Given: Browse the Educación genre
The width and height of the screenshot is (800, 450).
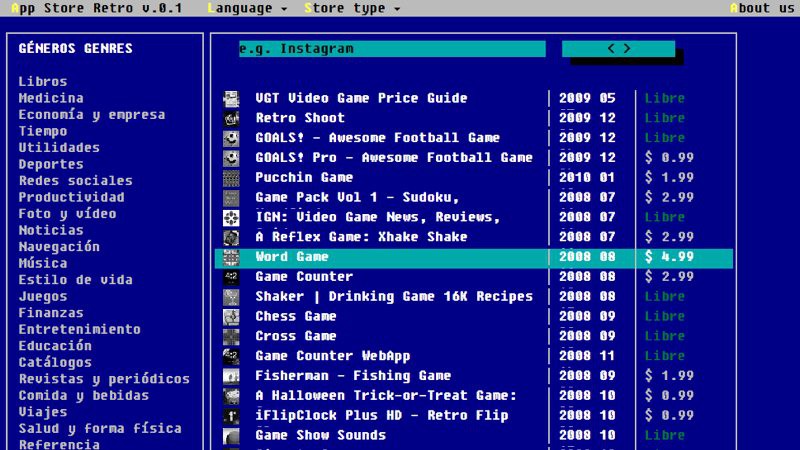Looking at the screenshot, I should coord(55,345).
